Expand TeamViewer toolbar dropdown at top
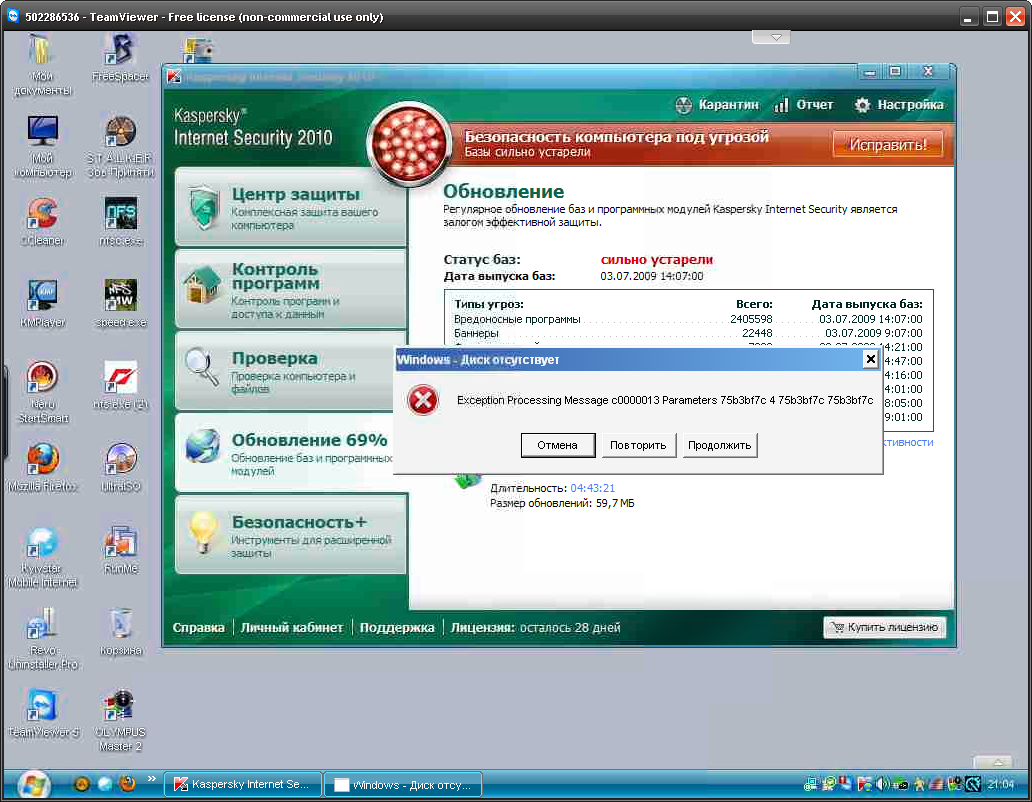This screenshot has width=1032, height=802. click(771, 38)
